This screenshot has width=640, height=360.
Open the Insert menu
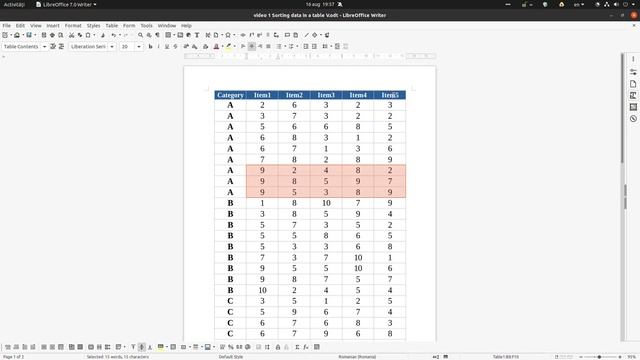[x=53, y=25]
